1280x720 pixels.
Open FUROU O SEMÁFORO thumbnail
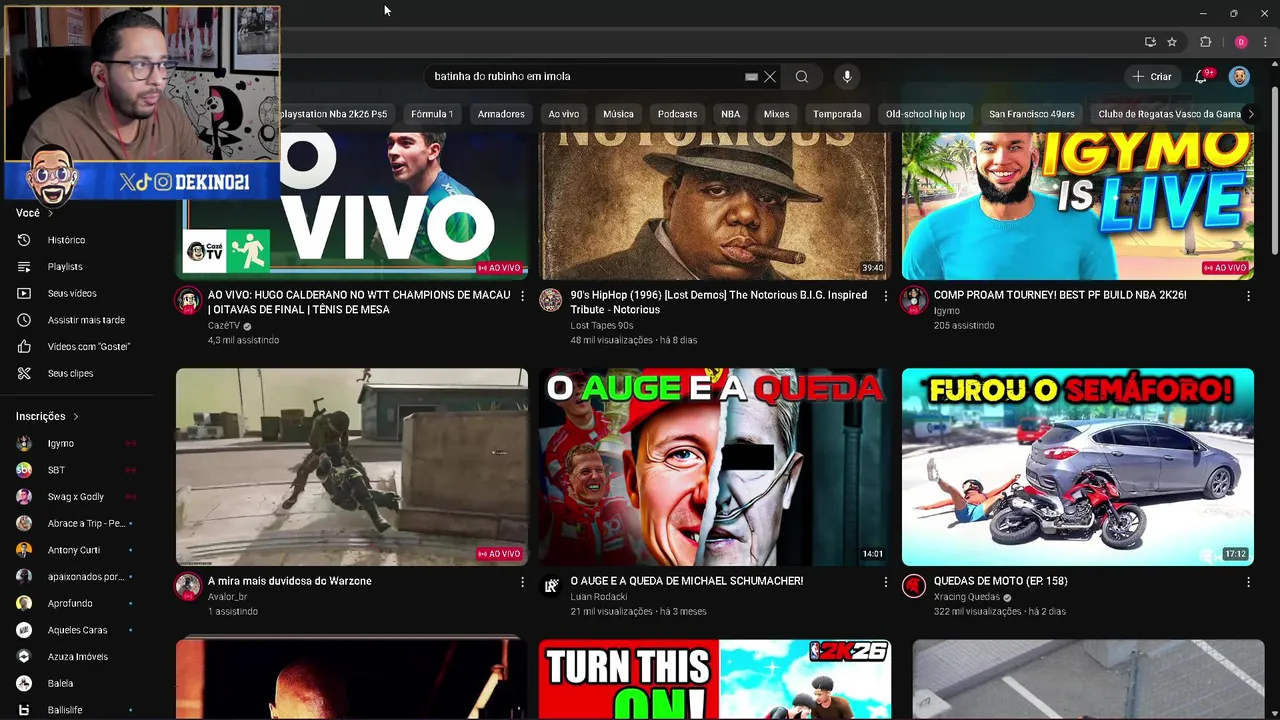(x=1078, y=467)
